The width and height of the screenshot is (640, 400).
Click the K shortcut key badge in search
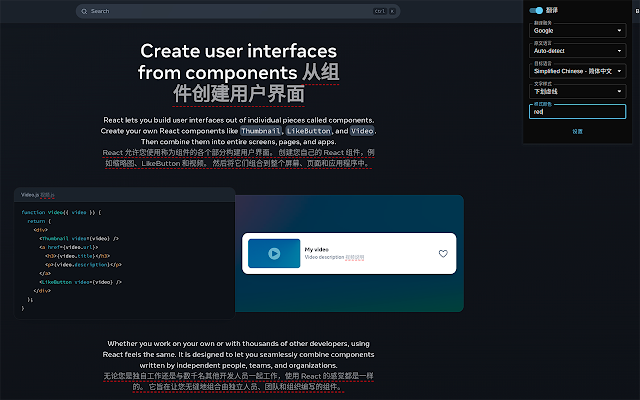click(x=392, y=11)
